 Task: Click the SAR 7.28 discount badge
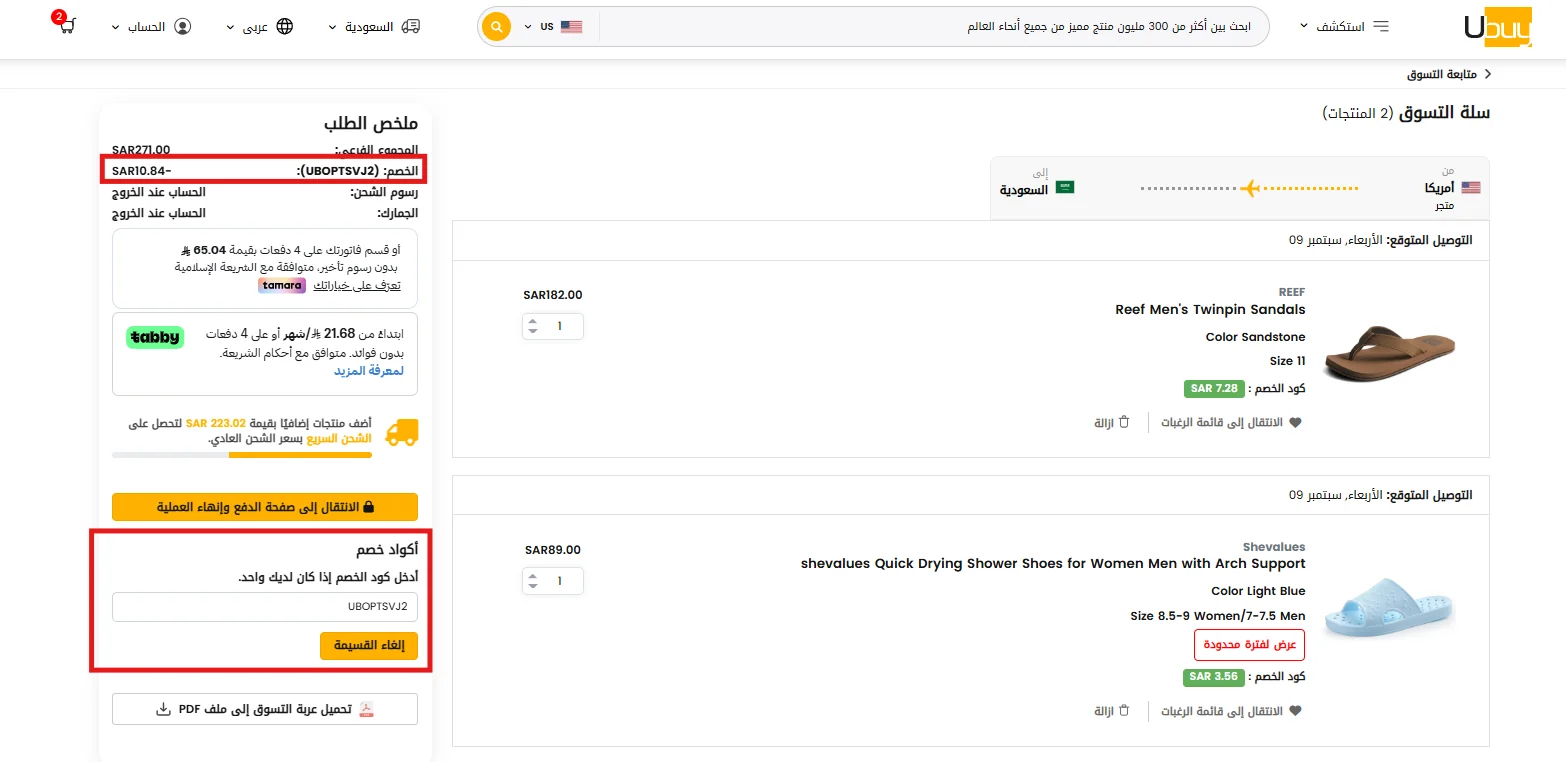click(1214, 388)
